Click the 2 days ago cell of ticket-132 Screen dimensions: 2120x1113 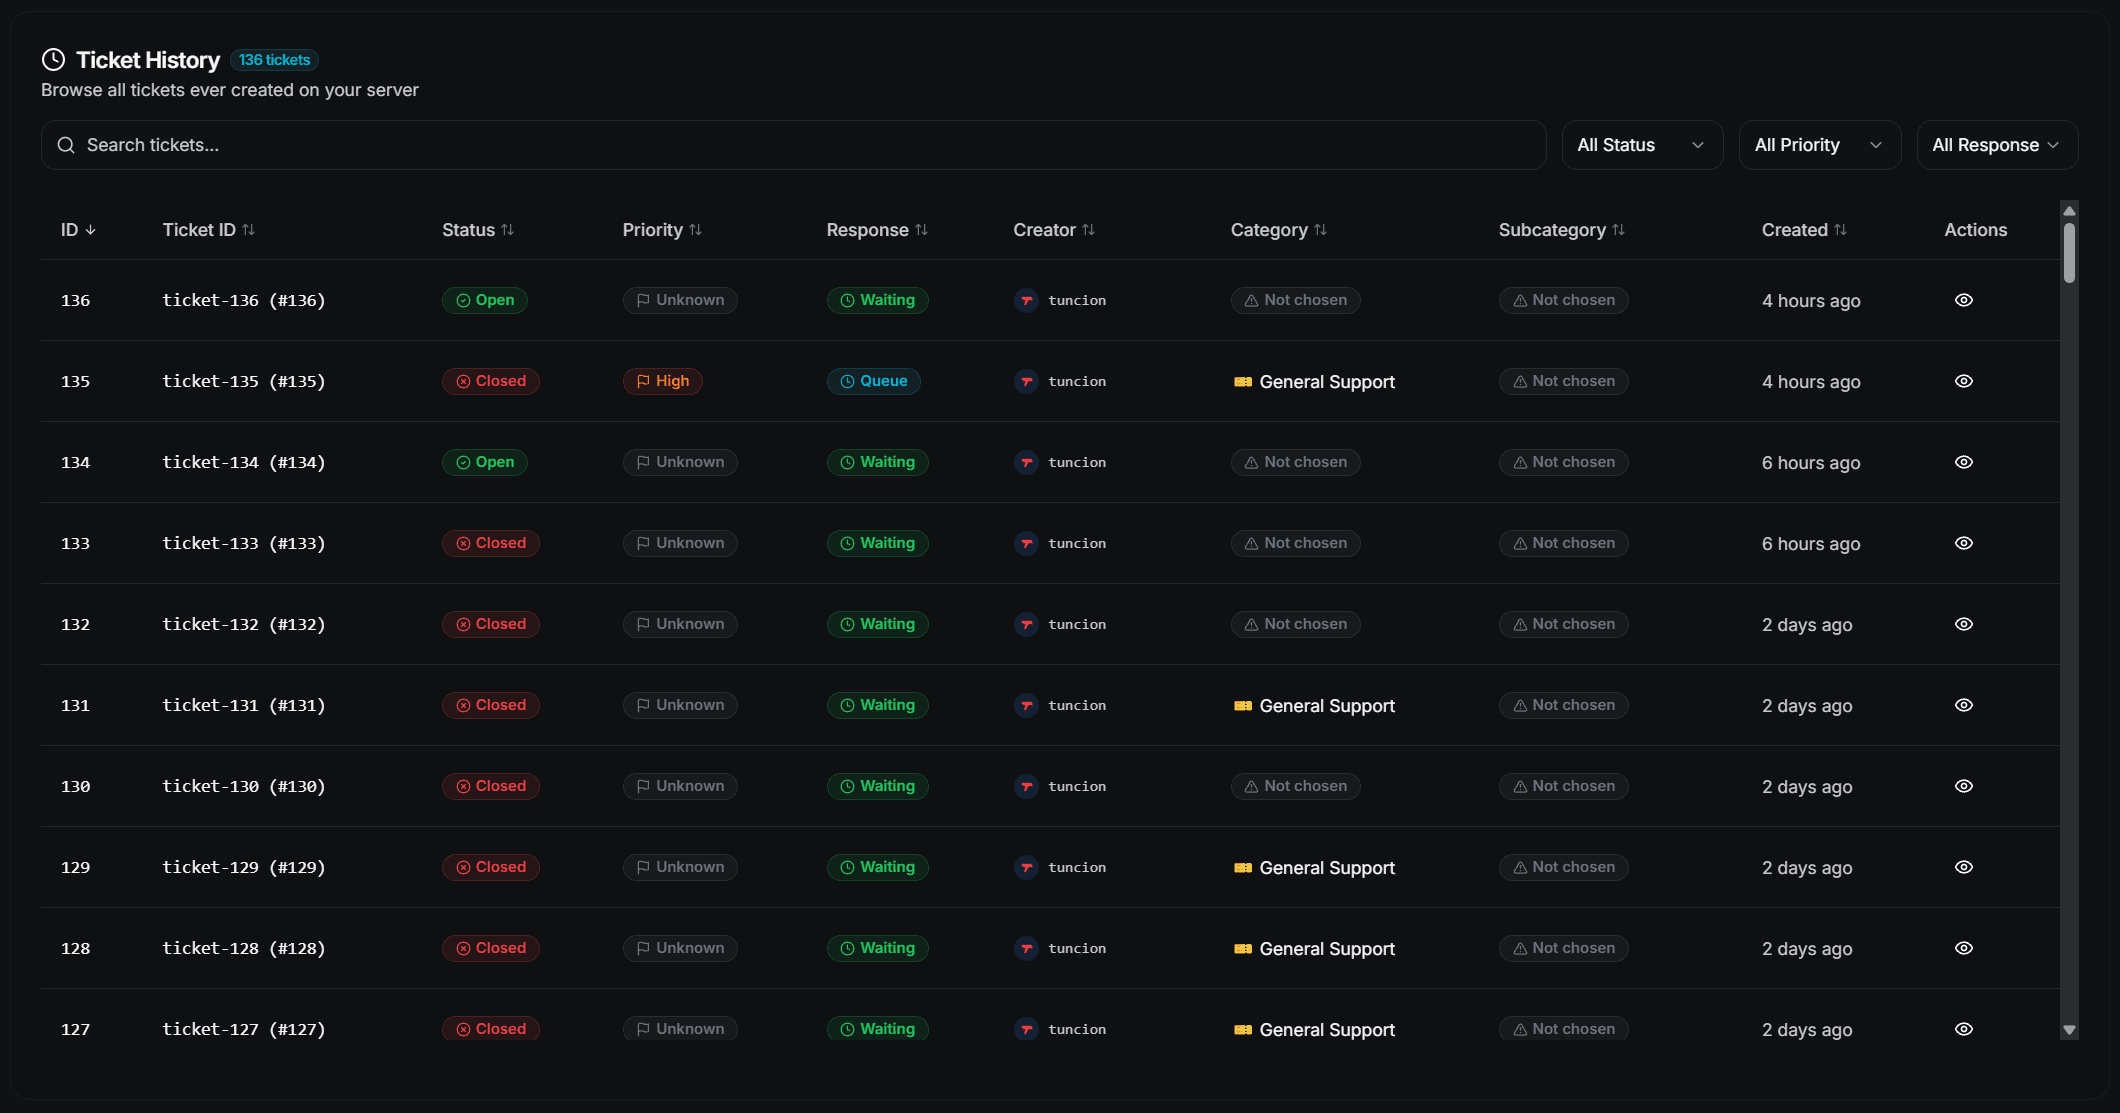(1807, 625)
